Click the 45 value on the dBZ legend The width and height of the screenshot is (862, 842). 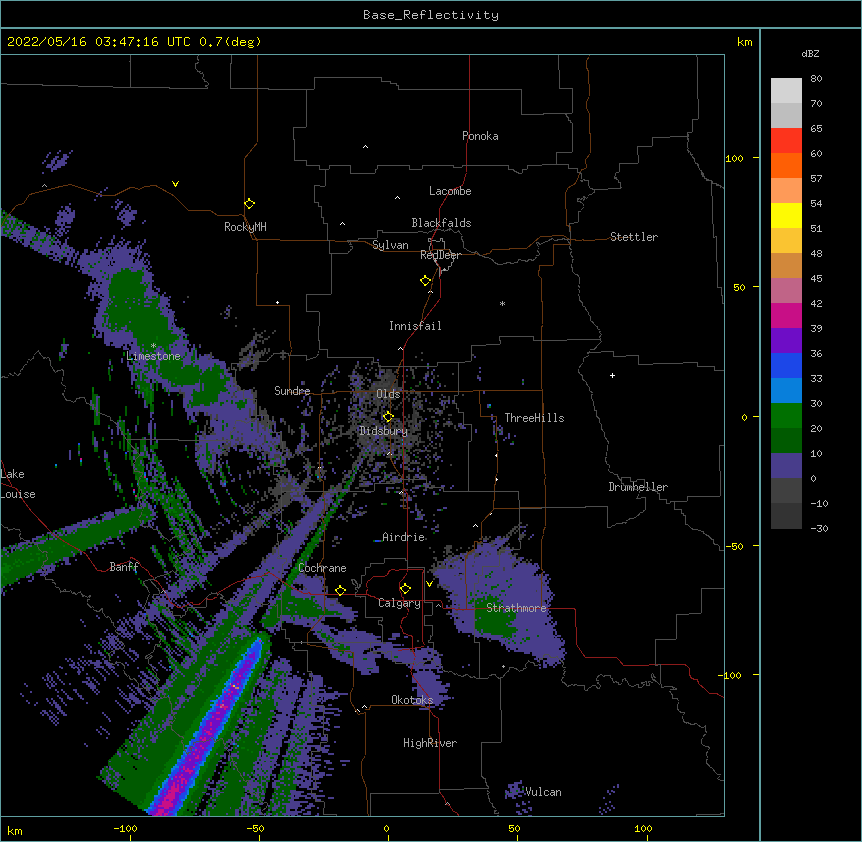(x=816, y=279)
